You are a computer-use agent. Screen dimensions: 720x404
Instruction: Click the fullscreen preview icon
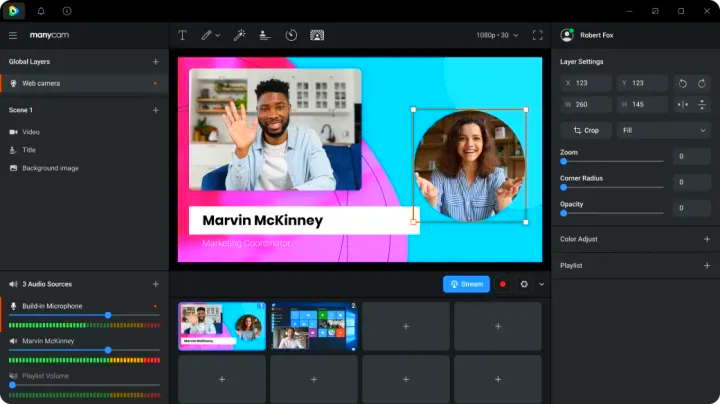[538, 35]
